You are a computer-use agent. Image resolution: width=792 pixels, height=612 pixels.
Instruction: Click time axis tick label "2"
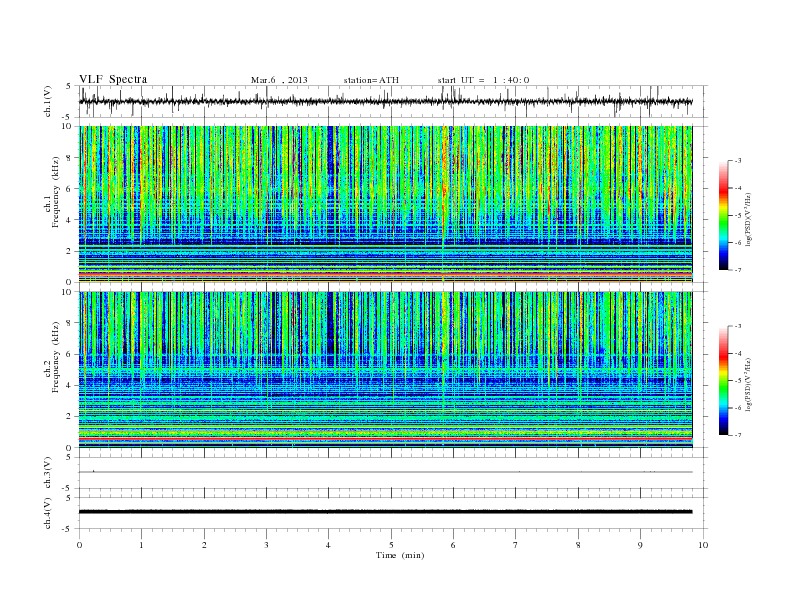pos(204,545)
